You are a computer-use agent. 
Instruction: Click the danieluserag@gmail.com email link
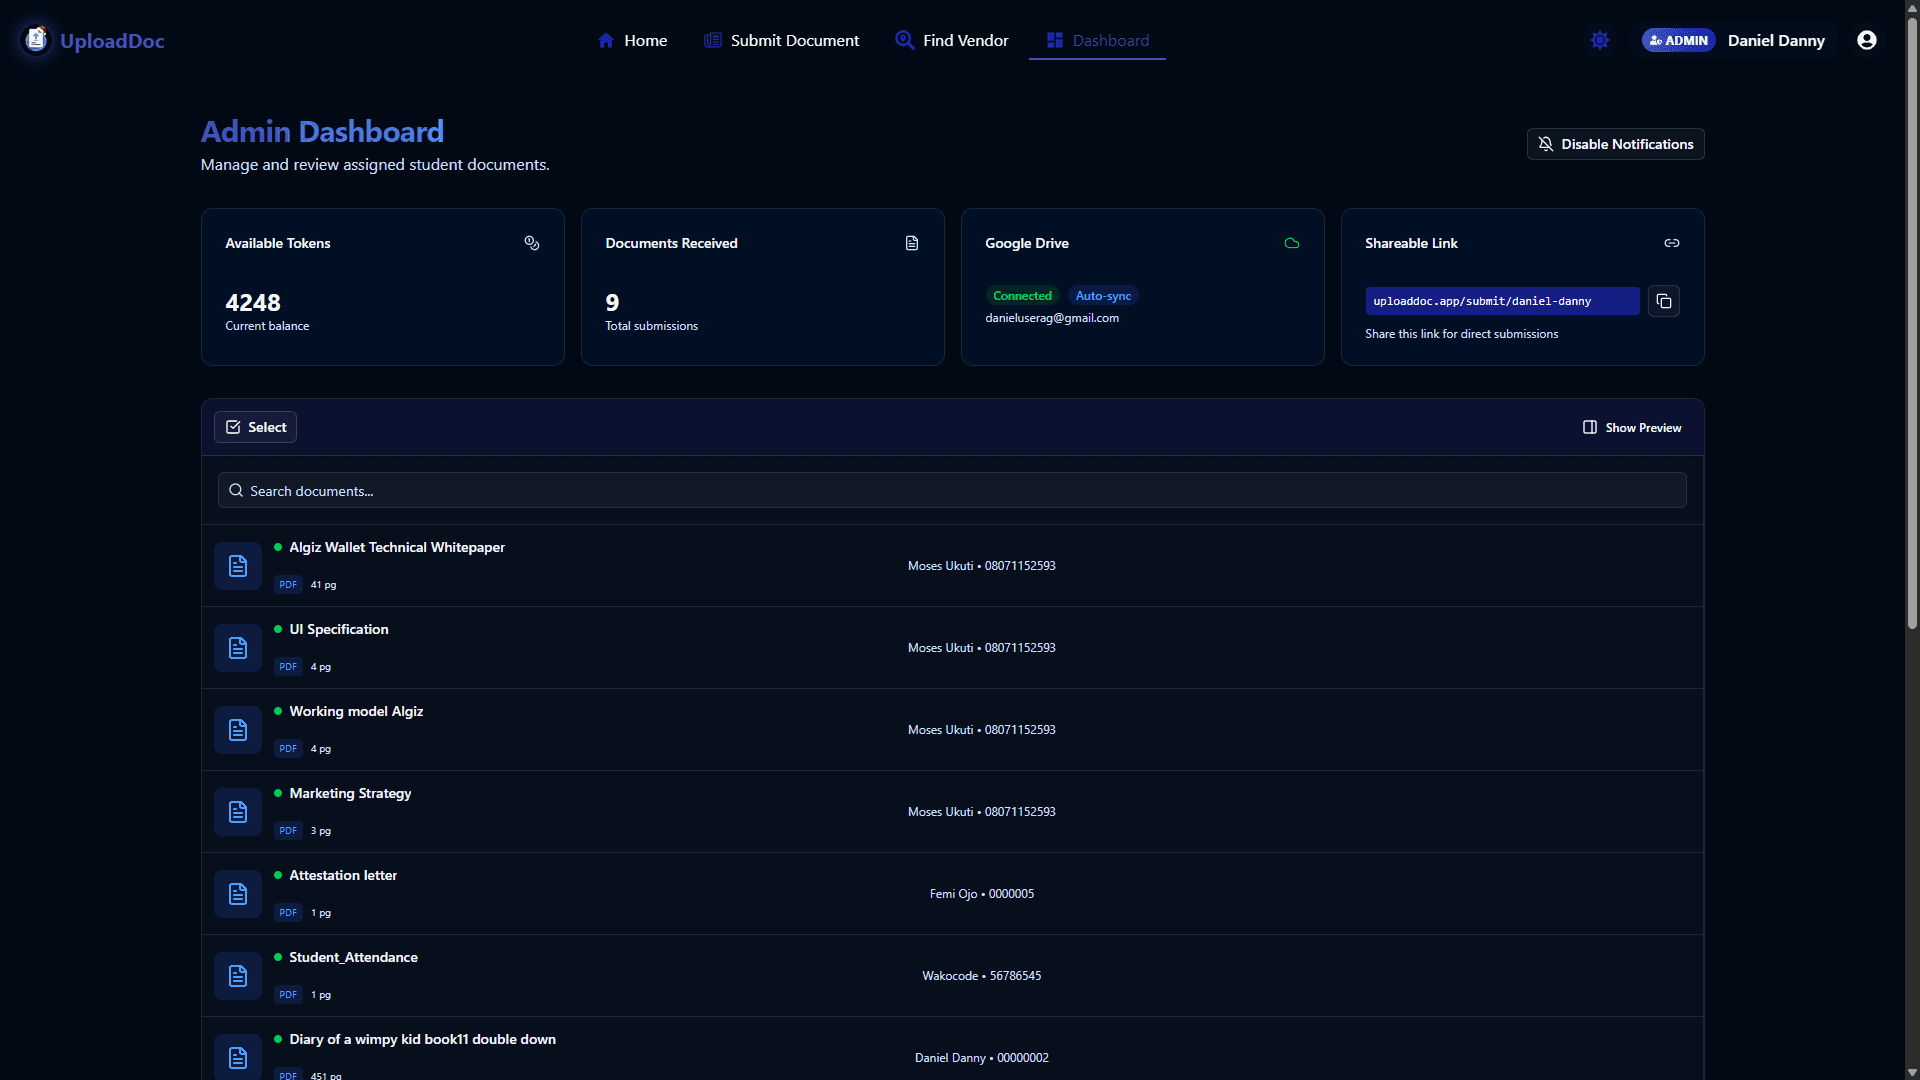[1052, 317]
